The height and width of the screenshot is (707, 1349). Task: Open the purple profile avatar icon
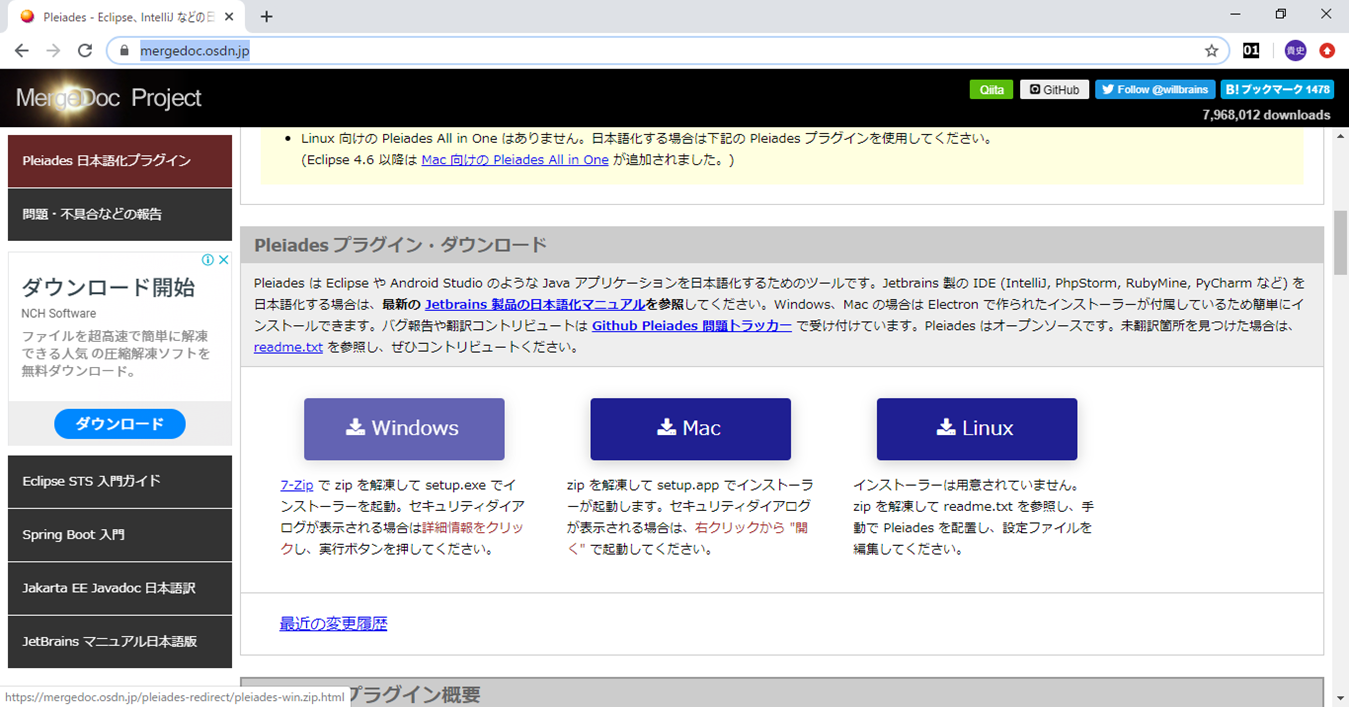tap(1295, 51)
